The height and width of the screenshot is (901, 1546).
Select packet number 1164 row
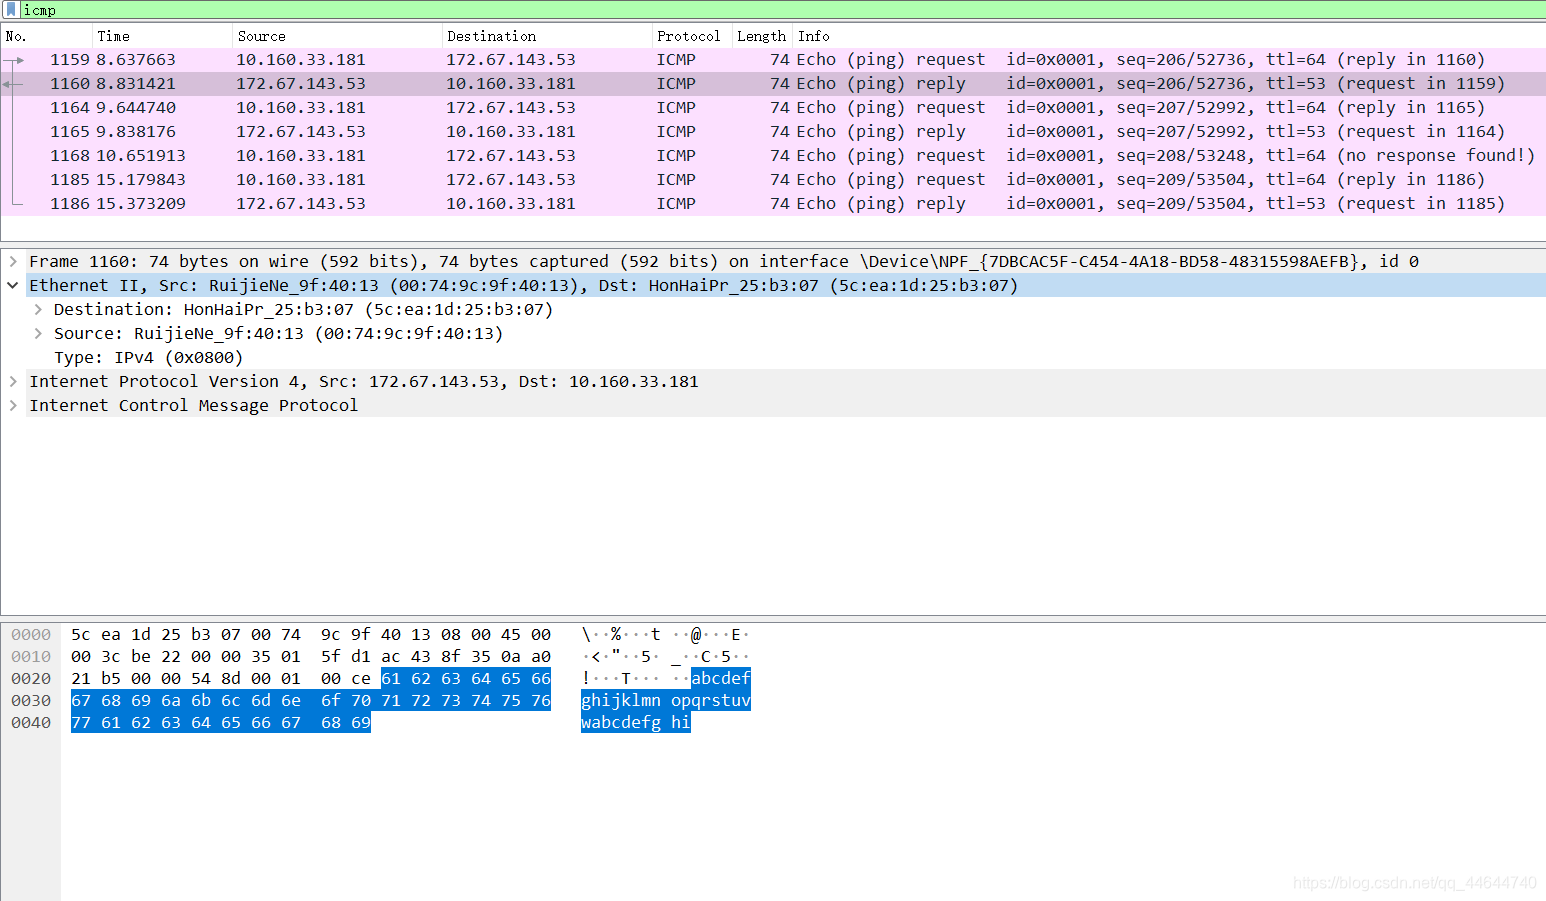tap(773, 108)
